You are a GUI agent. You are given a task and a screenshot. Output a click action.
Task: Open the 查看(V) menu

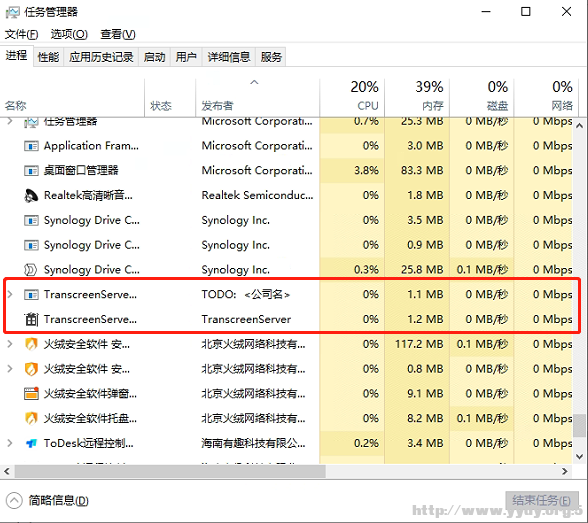pyautogui.click(x=117, y=34)
